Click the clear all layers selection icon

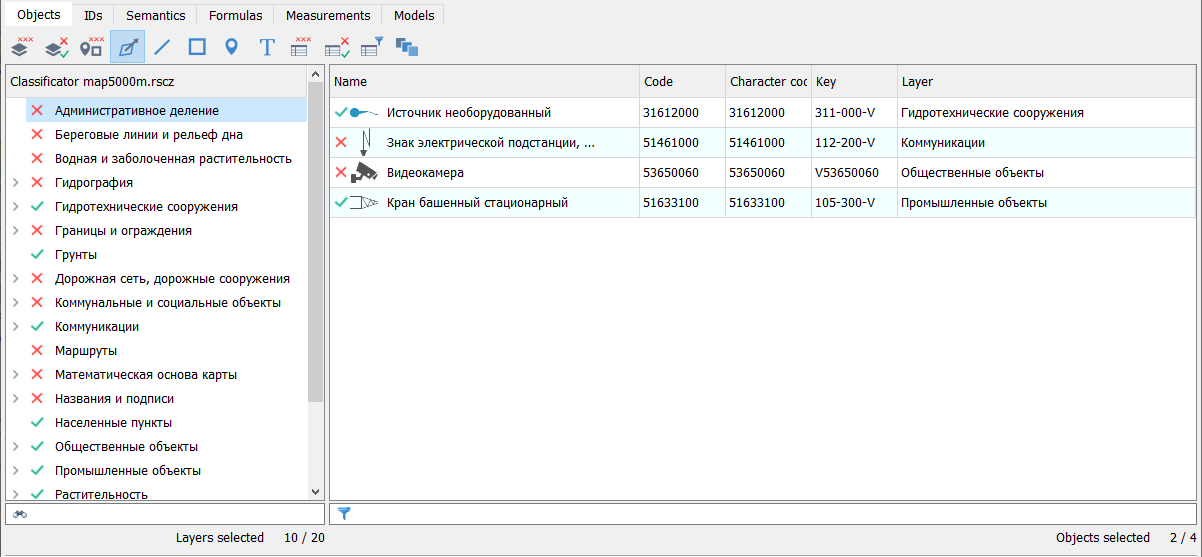pyautogui.click(x=21, y=46)
